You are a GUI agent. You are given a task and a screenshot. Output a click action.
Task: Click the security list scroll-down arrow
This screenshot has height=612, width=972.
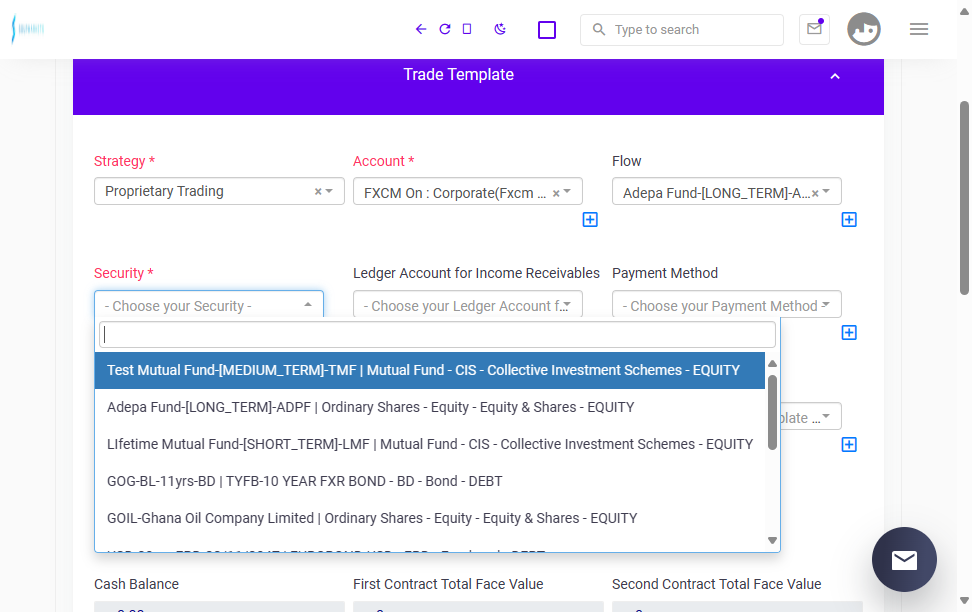(x=772, y=540)
